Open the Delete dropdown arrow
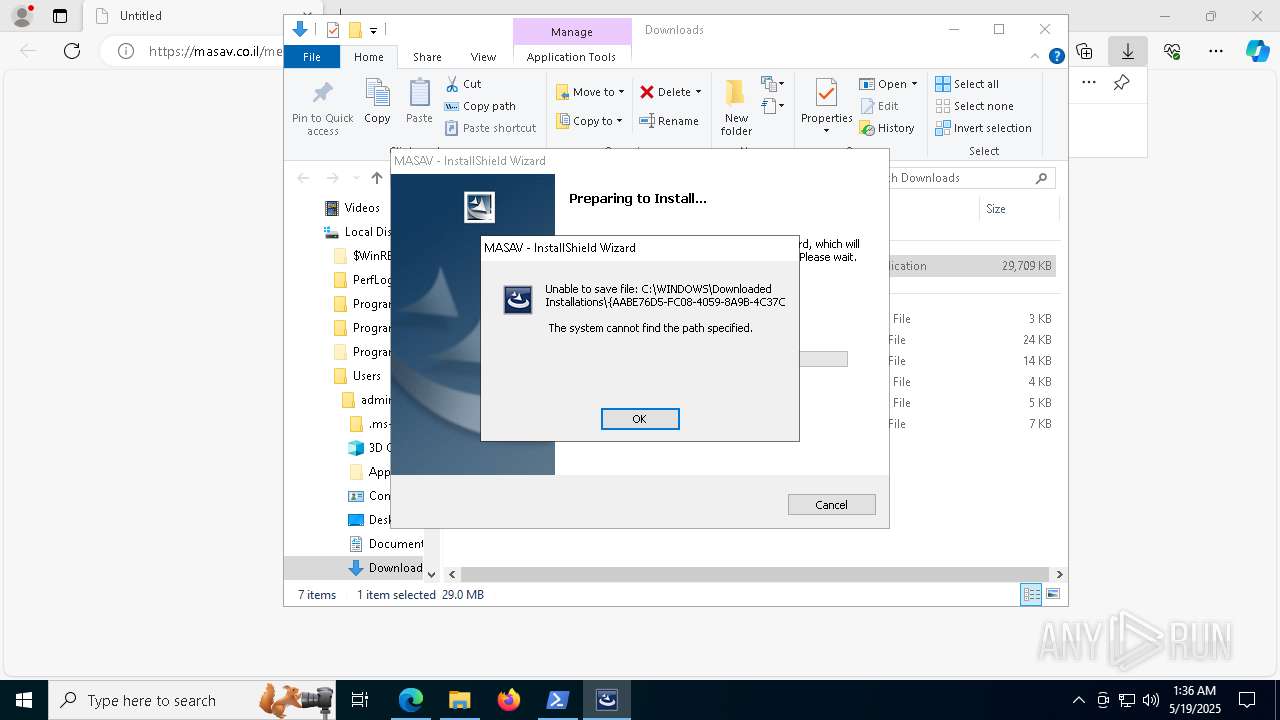Viewport: 1280px width, 720px height. coord(698,92)
